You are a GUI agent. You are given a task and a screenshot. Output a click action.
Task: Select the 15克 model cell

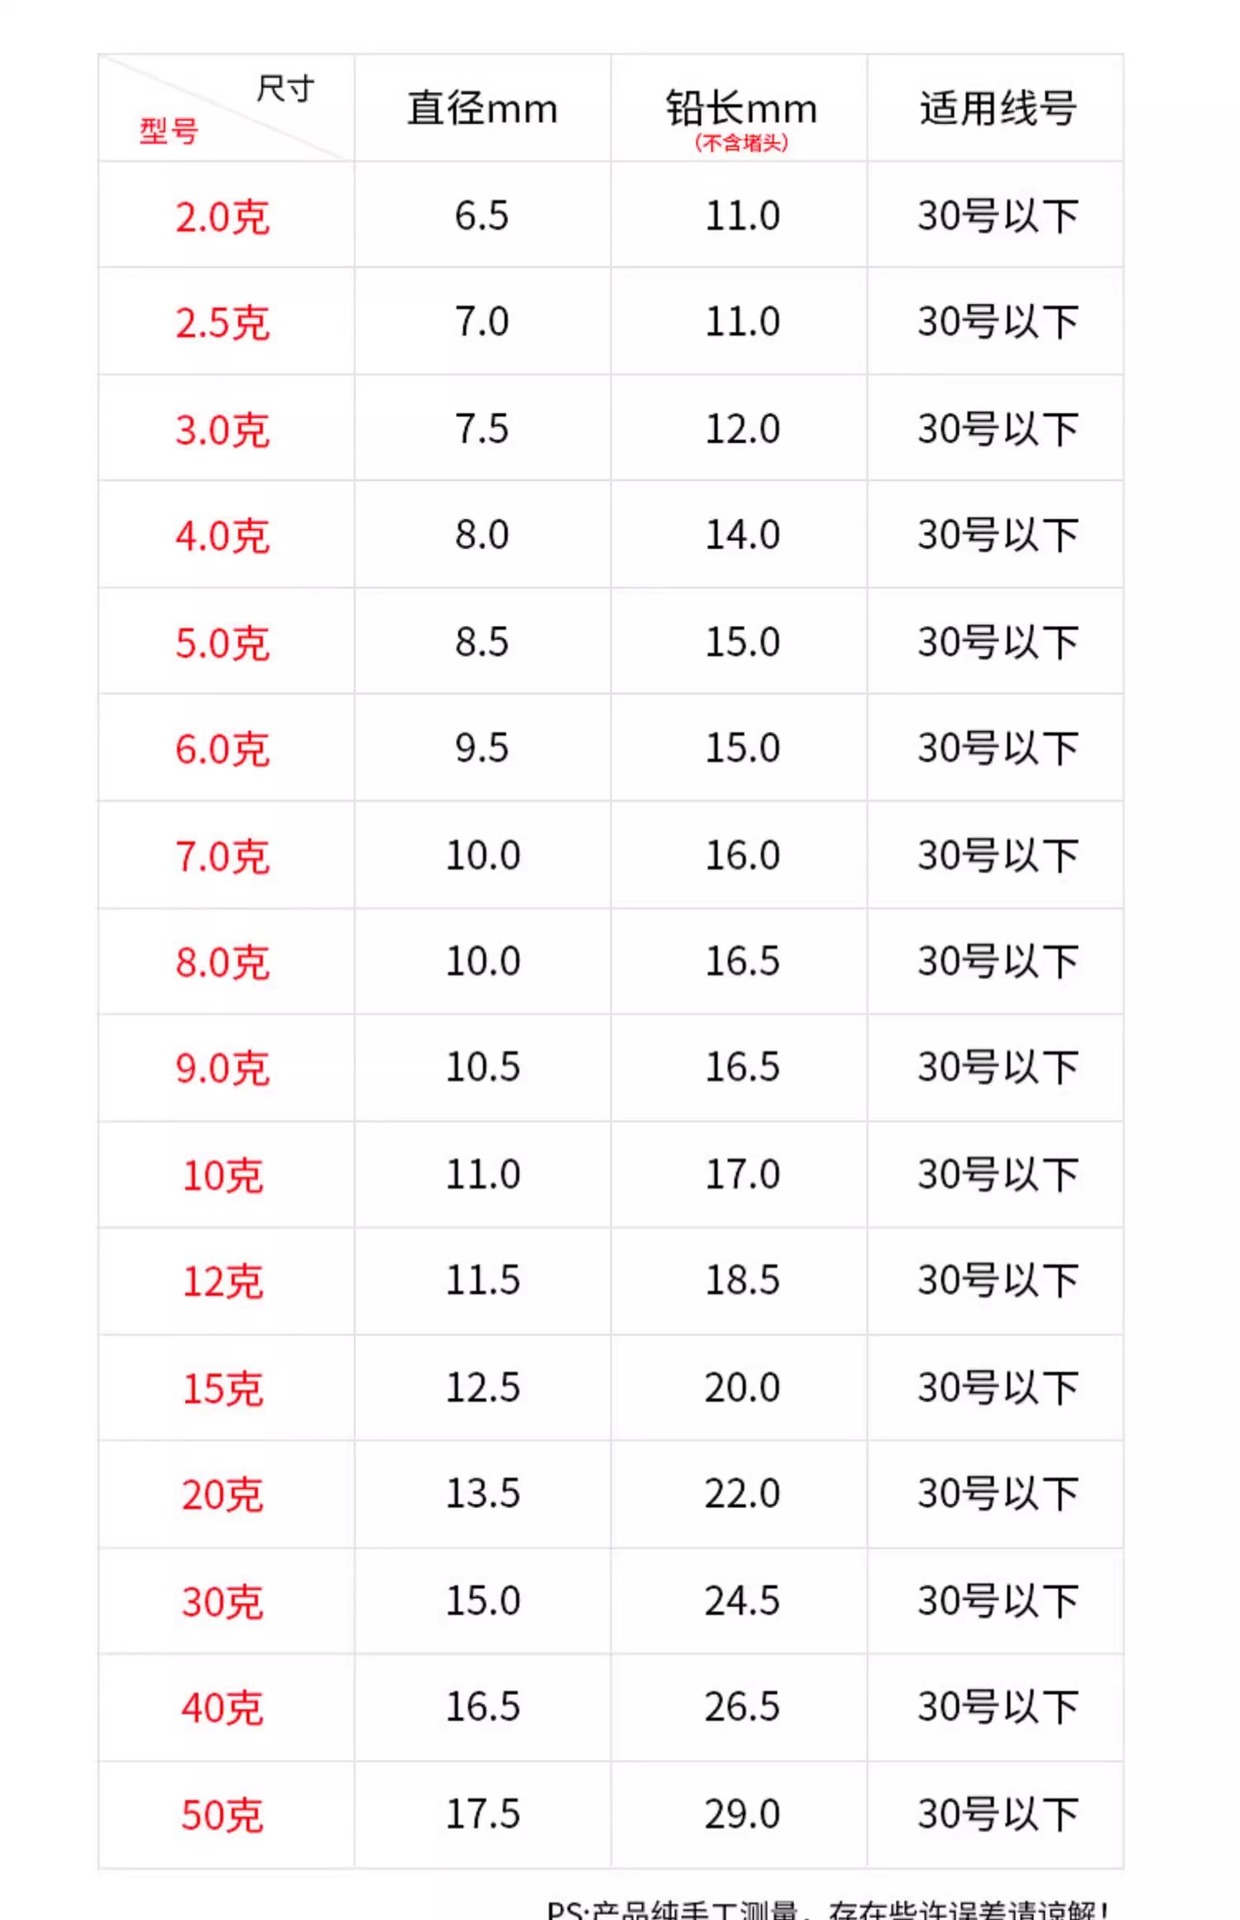pos(223,1389)
